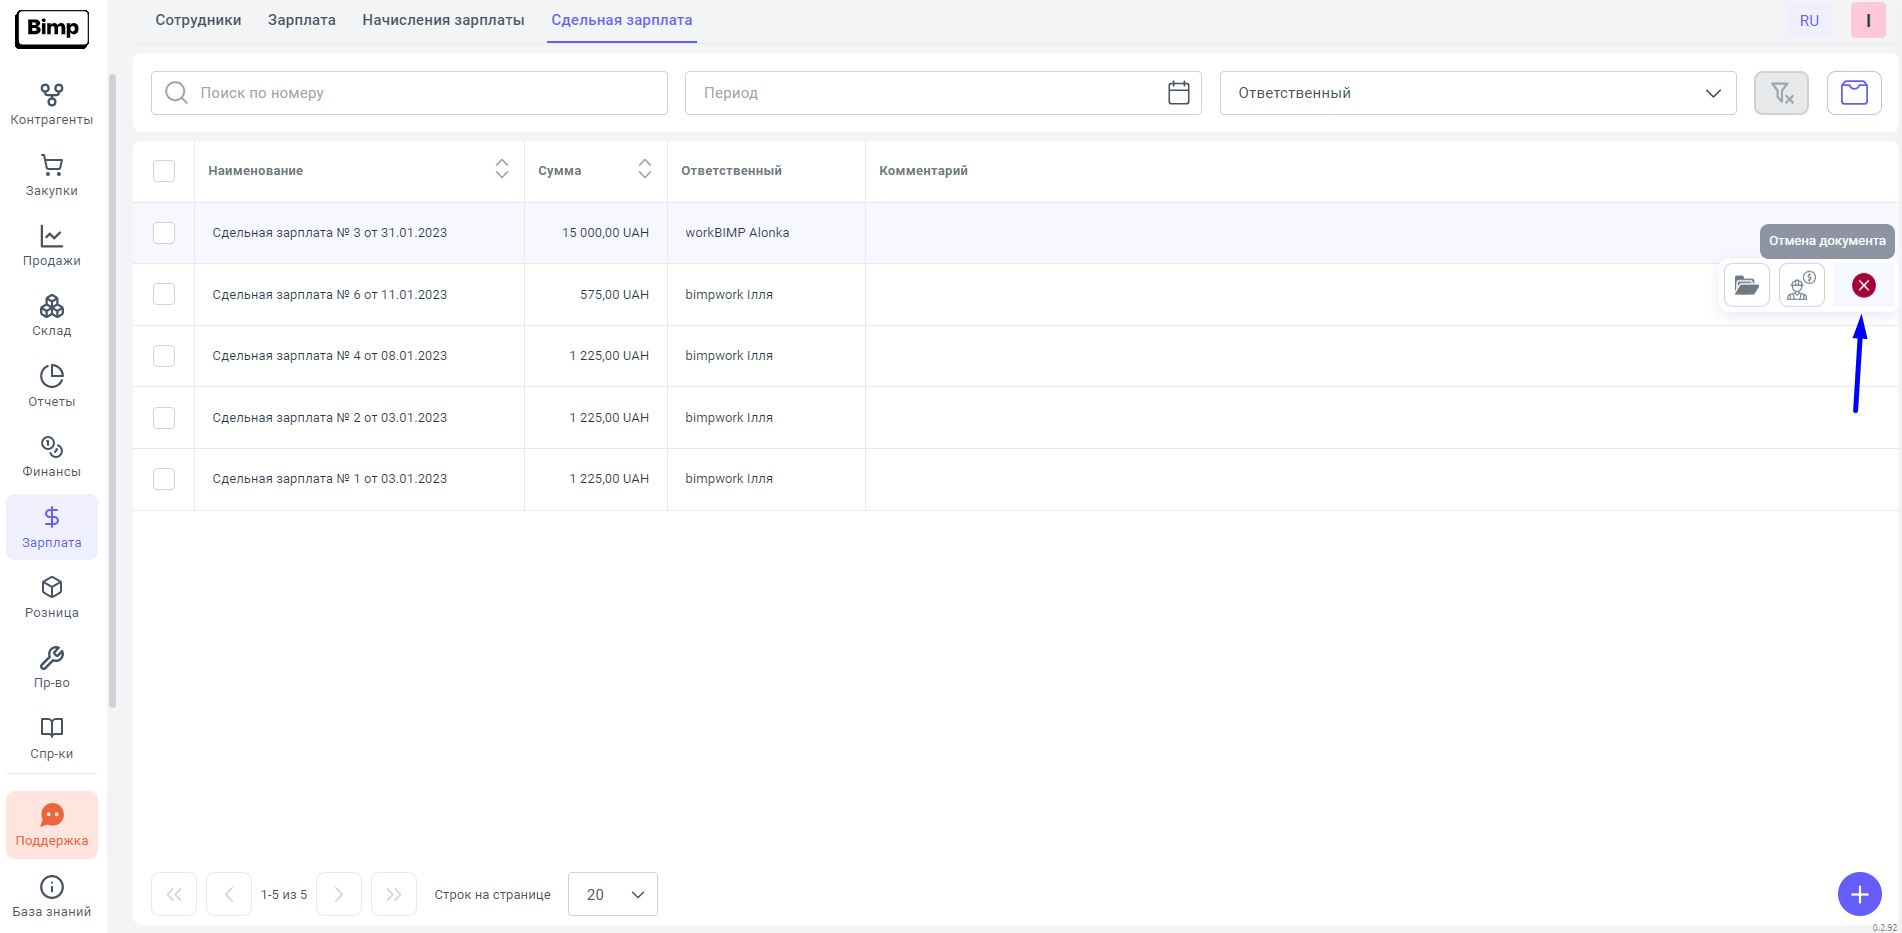Click the employee payment icon in row actions
The width and height of the screenshot is (1902, 933).
[1801, 286]
